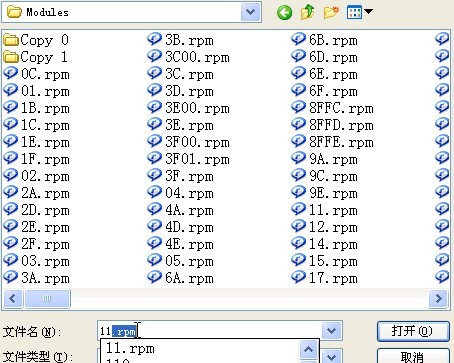Select the 1C.rpm file icon
This screenshot has width=454, height=363.
coord(11,124)
